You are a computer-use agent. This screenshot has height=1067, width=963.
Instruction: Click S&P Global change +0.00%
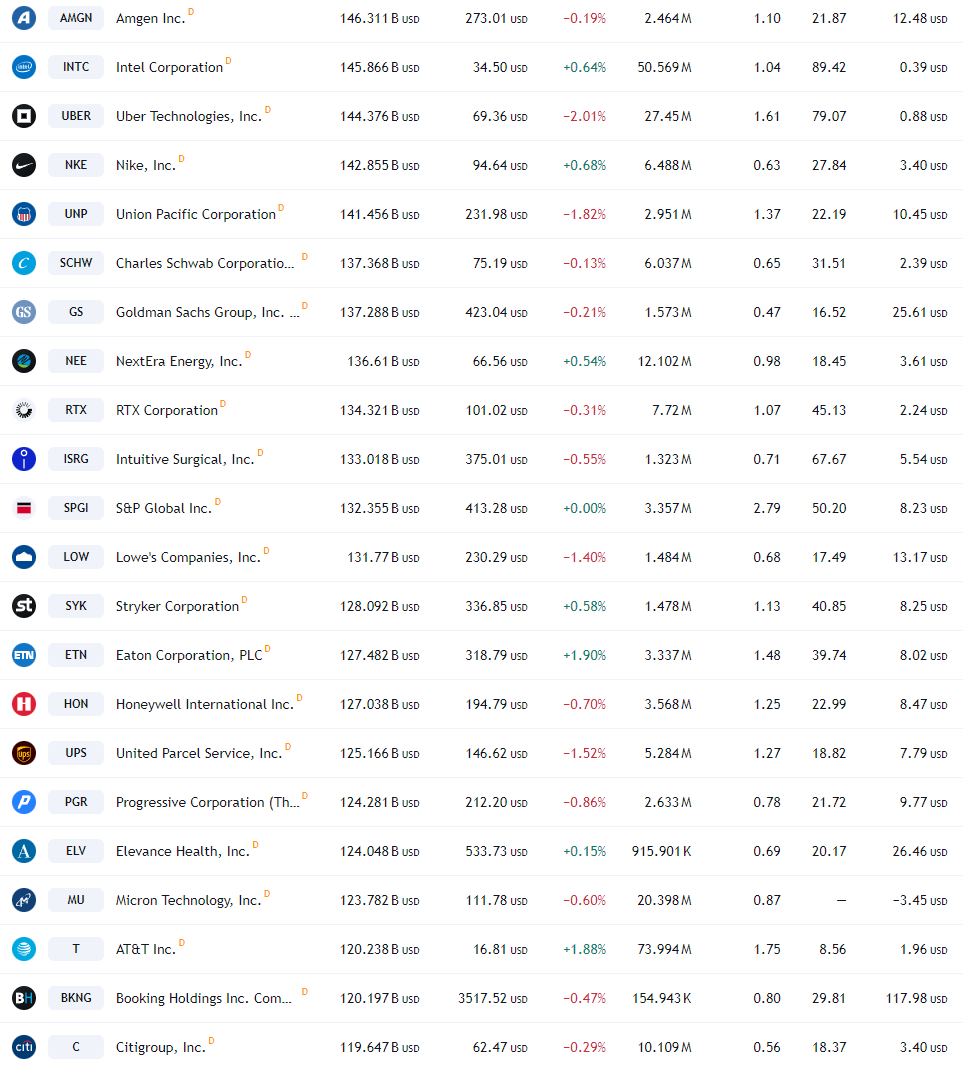[584, 508]
